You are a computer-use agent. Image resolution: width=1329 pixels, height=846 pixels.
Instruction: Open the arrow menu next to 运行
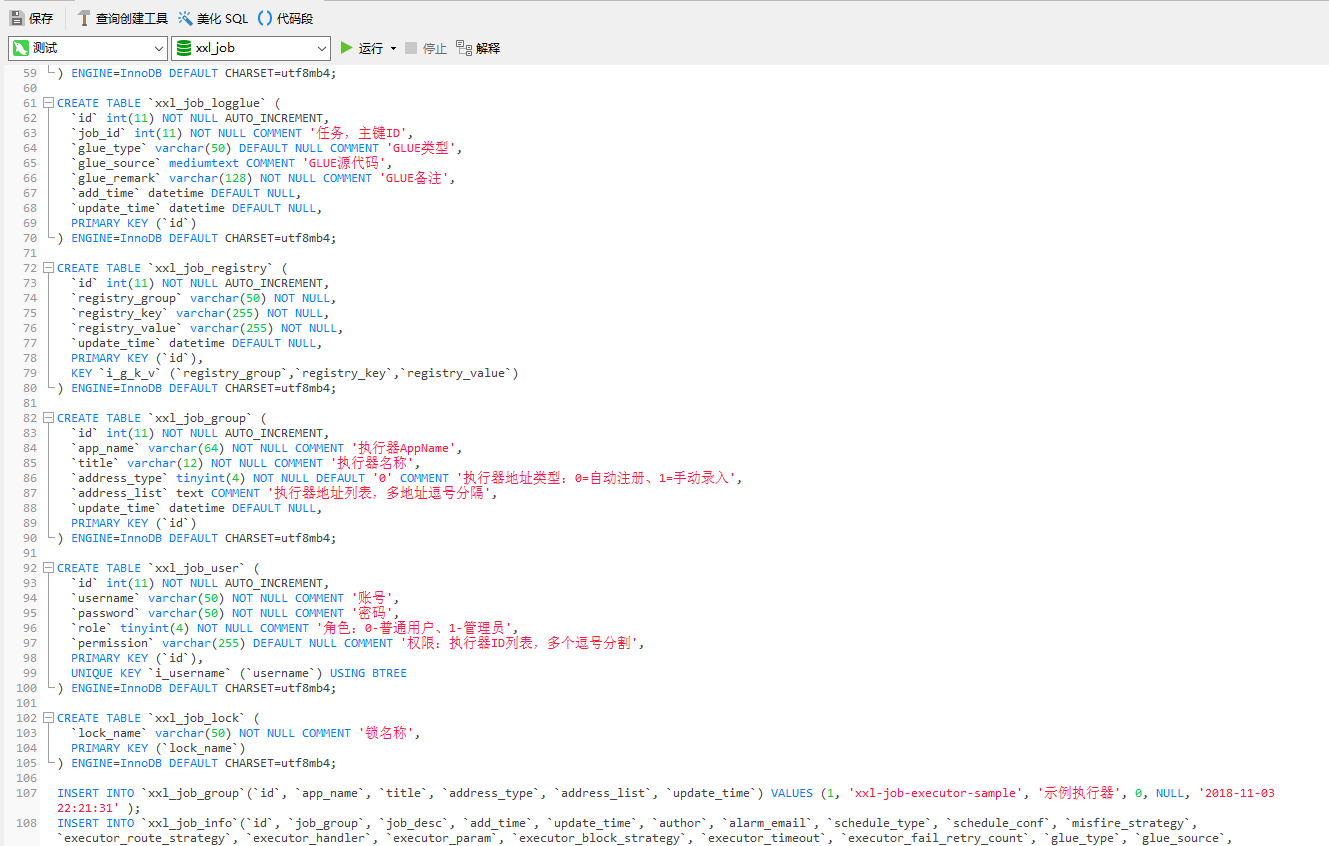[x=393, y=48]
